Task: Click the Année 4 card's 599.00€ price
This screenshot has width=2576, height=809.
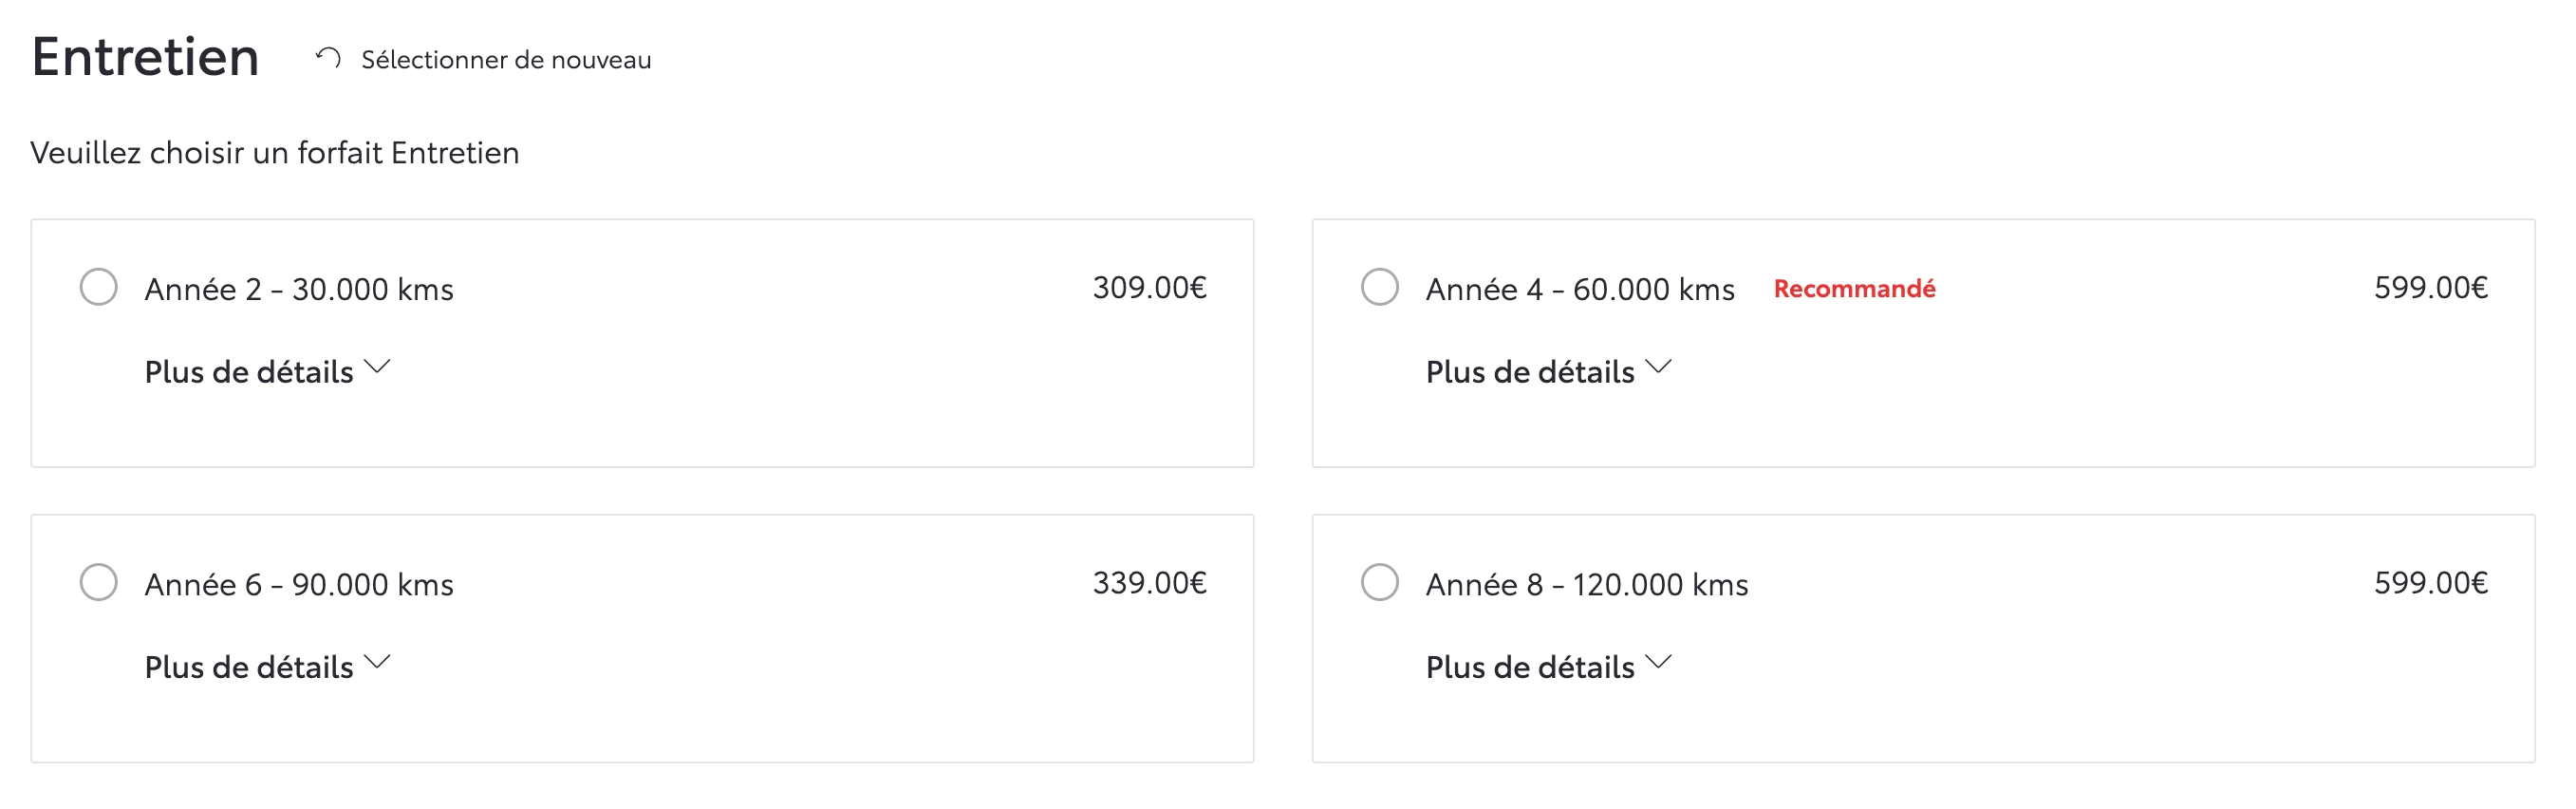Action: pos(2430,288)
